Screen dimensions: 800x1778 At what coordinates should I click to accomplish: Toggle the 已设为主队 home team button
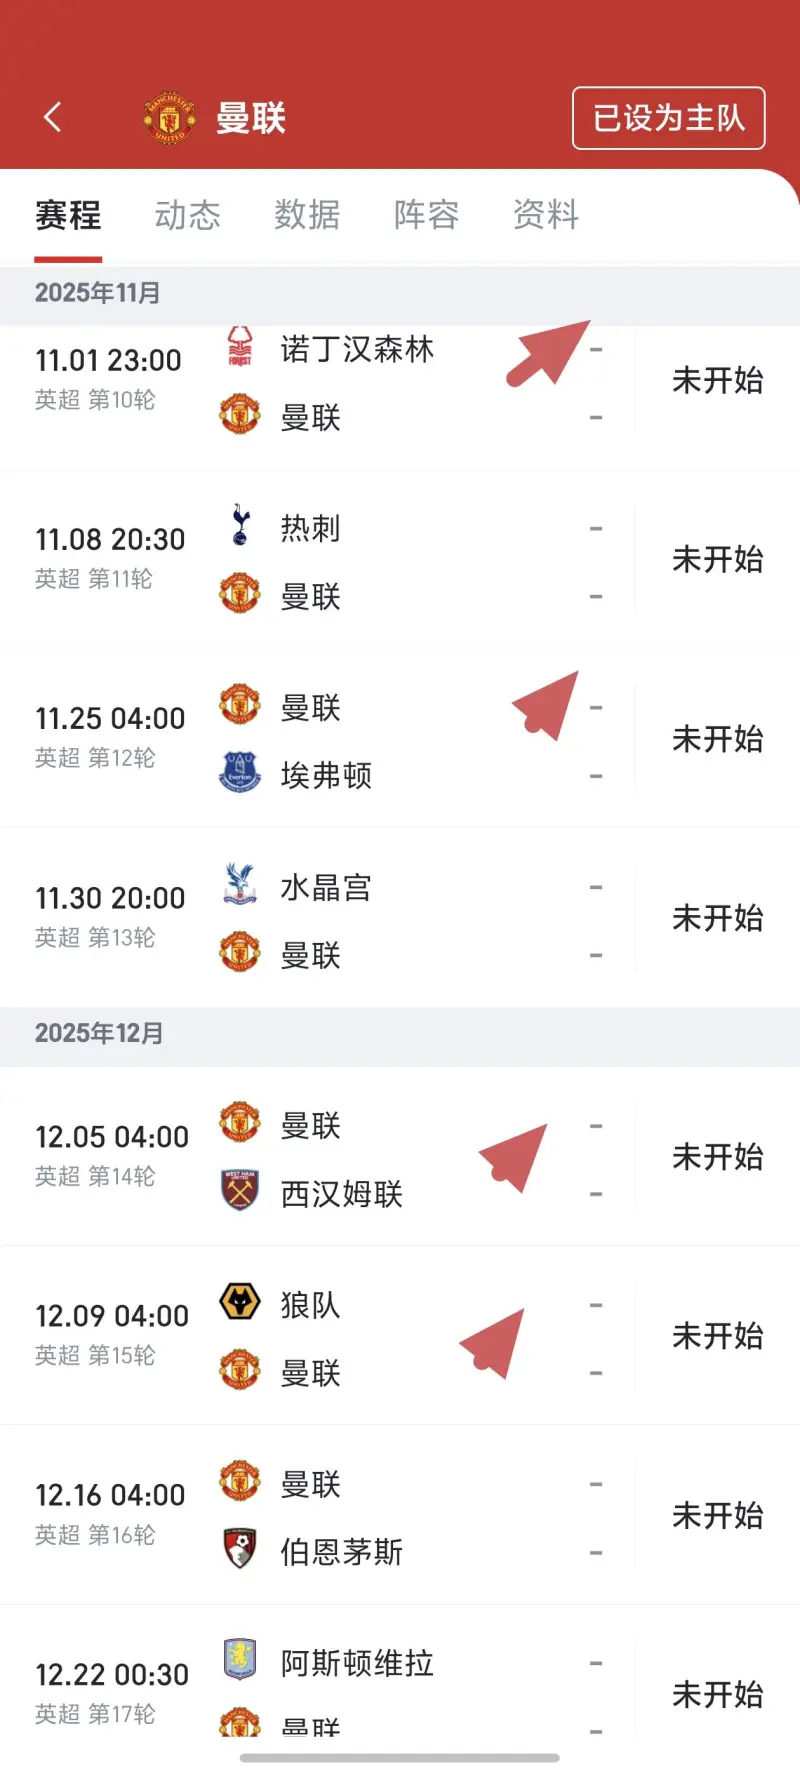[x=668, y=119]
